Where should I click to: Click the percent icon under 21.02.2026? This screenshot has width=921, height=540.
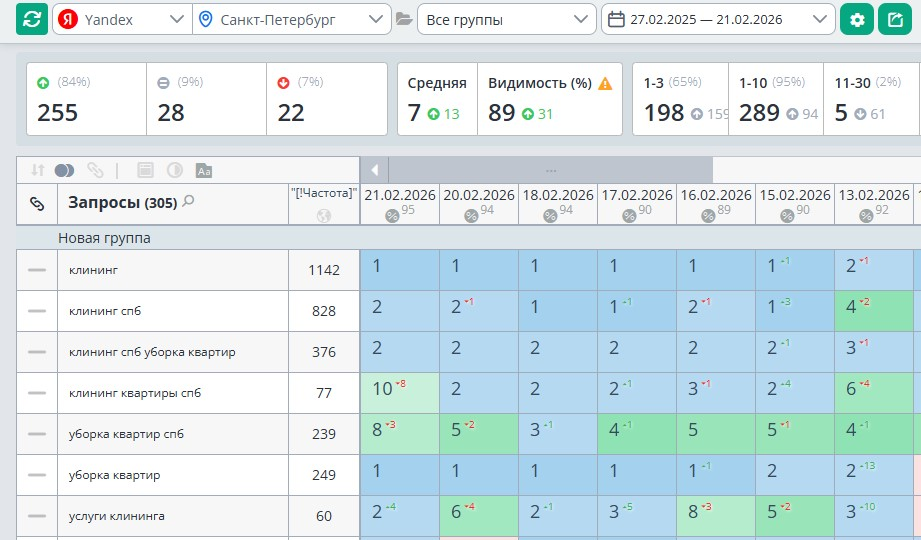392,216
